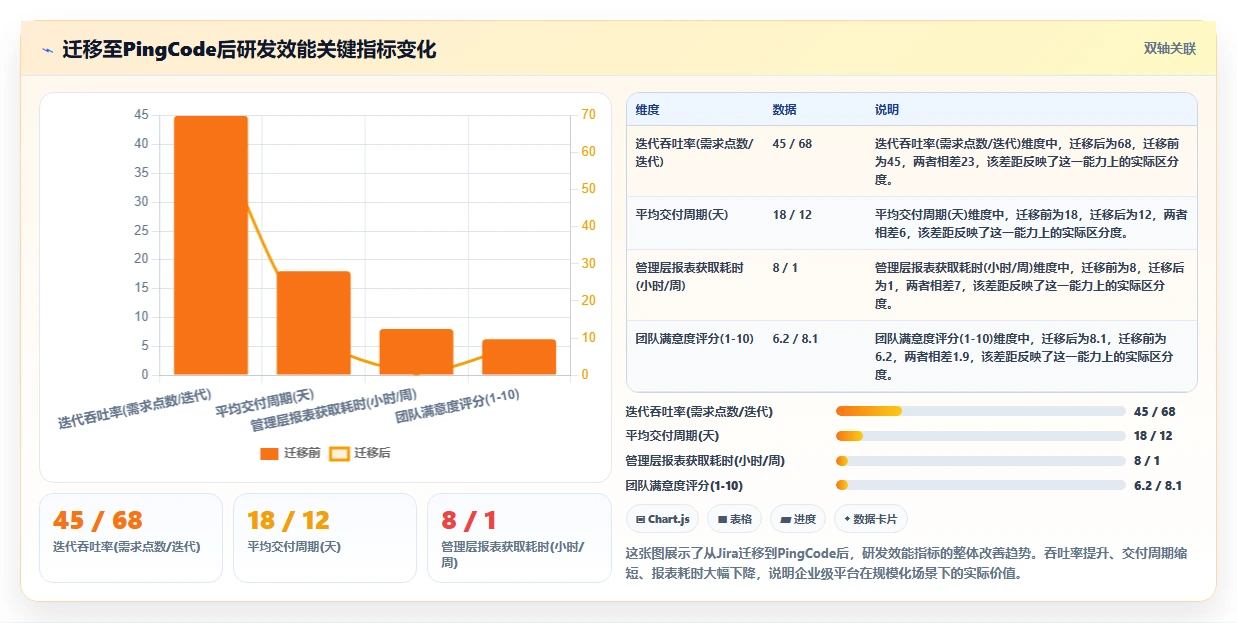
Task: Select the 数据卡片 tag
Action: click(871, 519)
